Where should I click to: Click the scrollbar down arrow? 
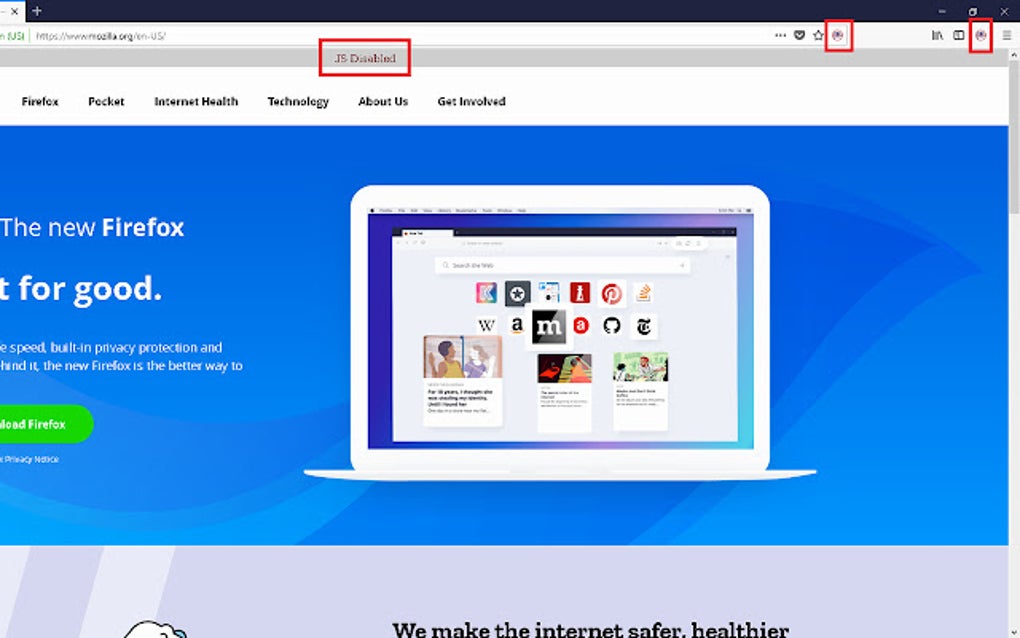coord(1013,632)
